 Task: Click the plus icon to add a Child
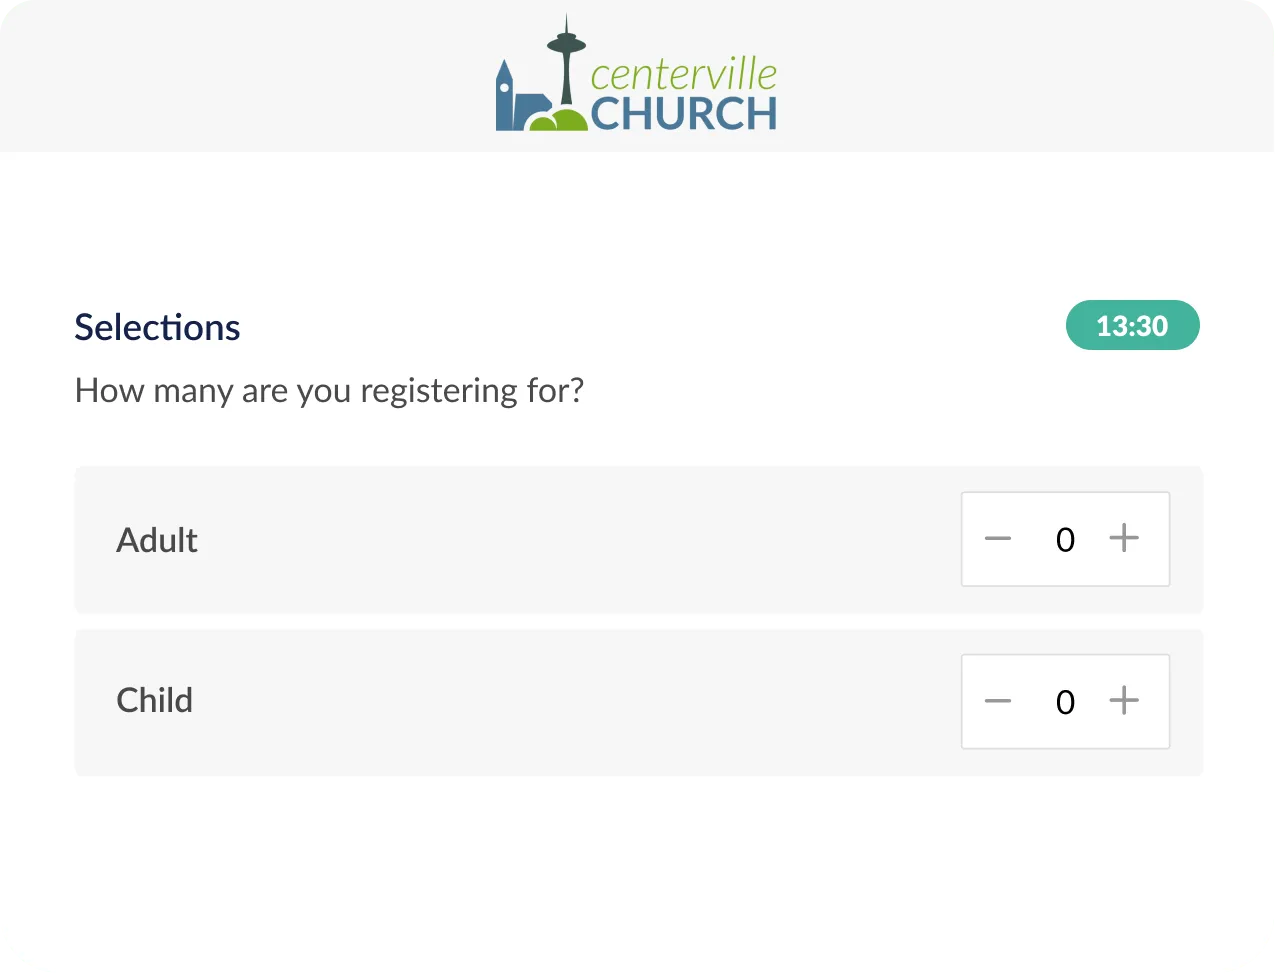click(x=1124, y=701)
